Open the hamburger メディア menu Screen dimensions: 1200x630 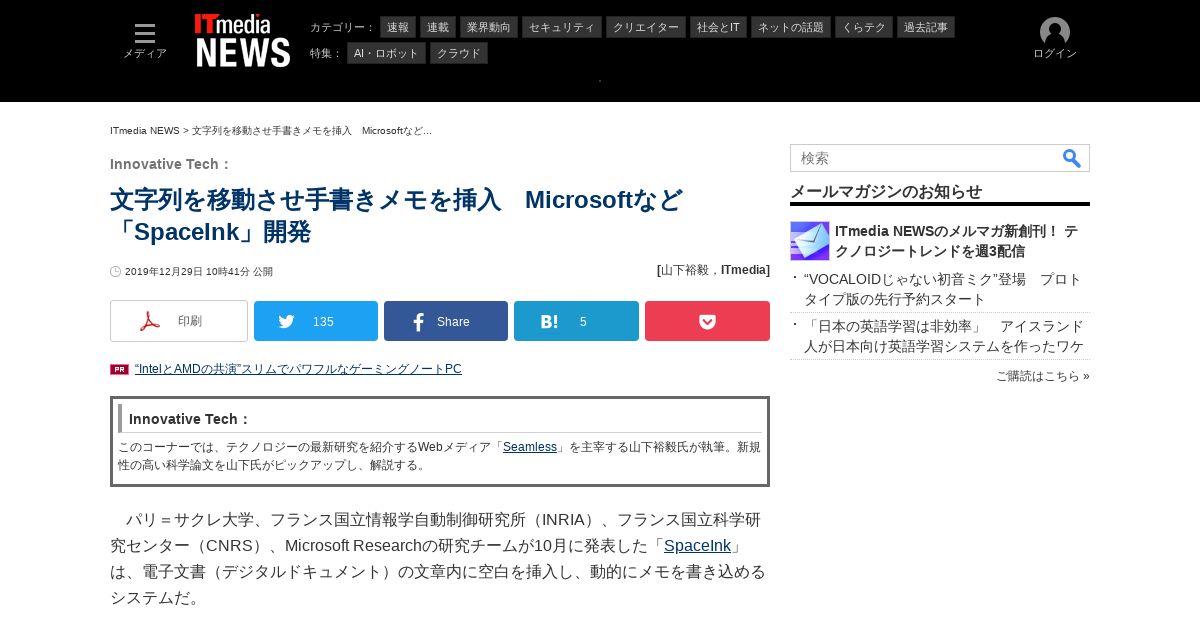coord(145,41)
